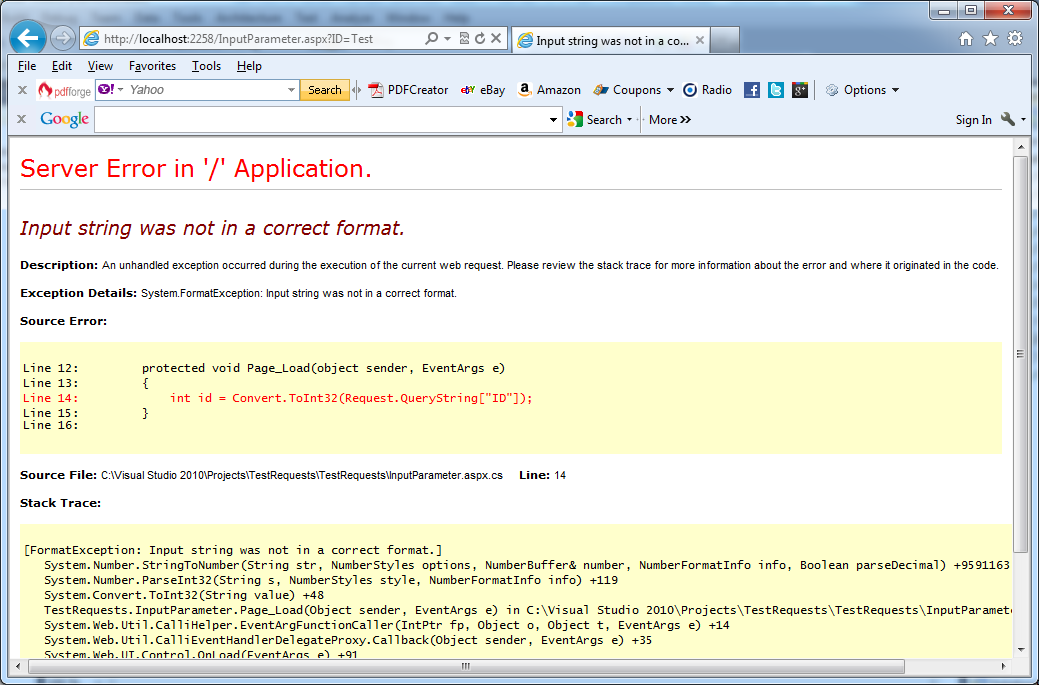Open Google toolbar search history dropdown

pos(553,120)
